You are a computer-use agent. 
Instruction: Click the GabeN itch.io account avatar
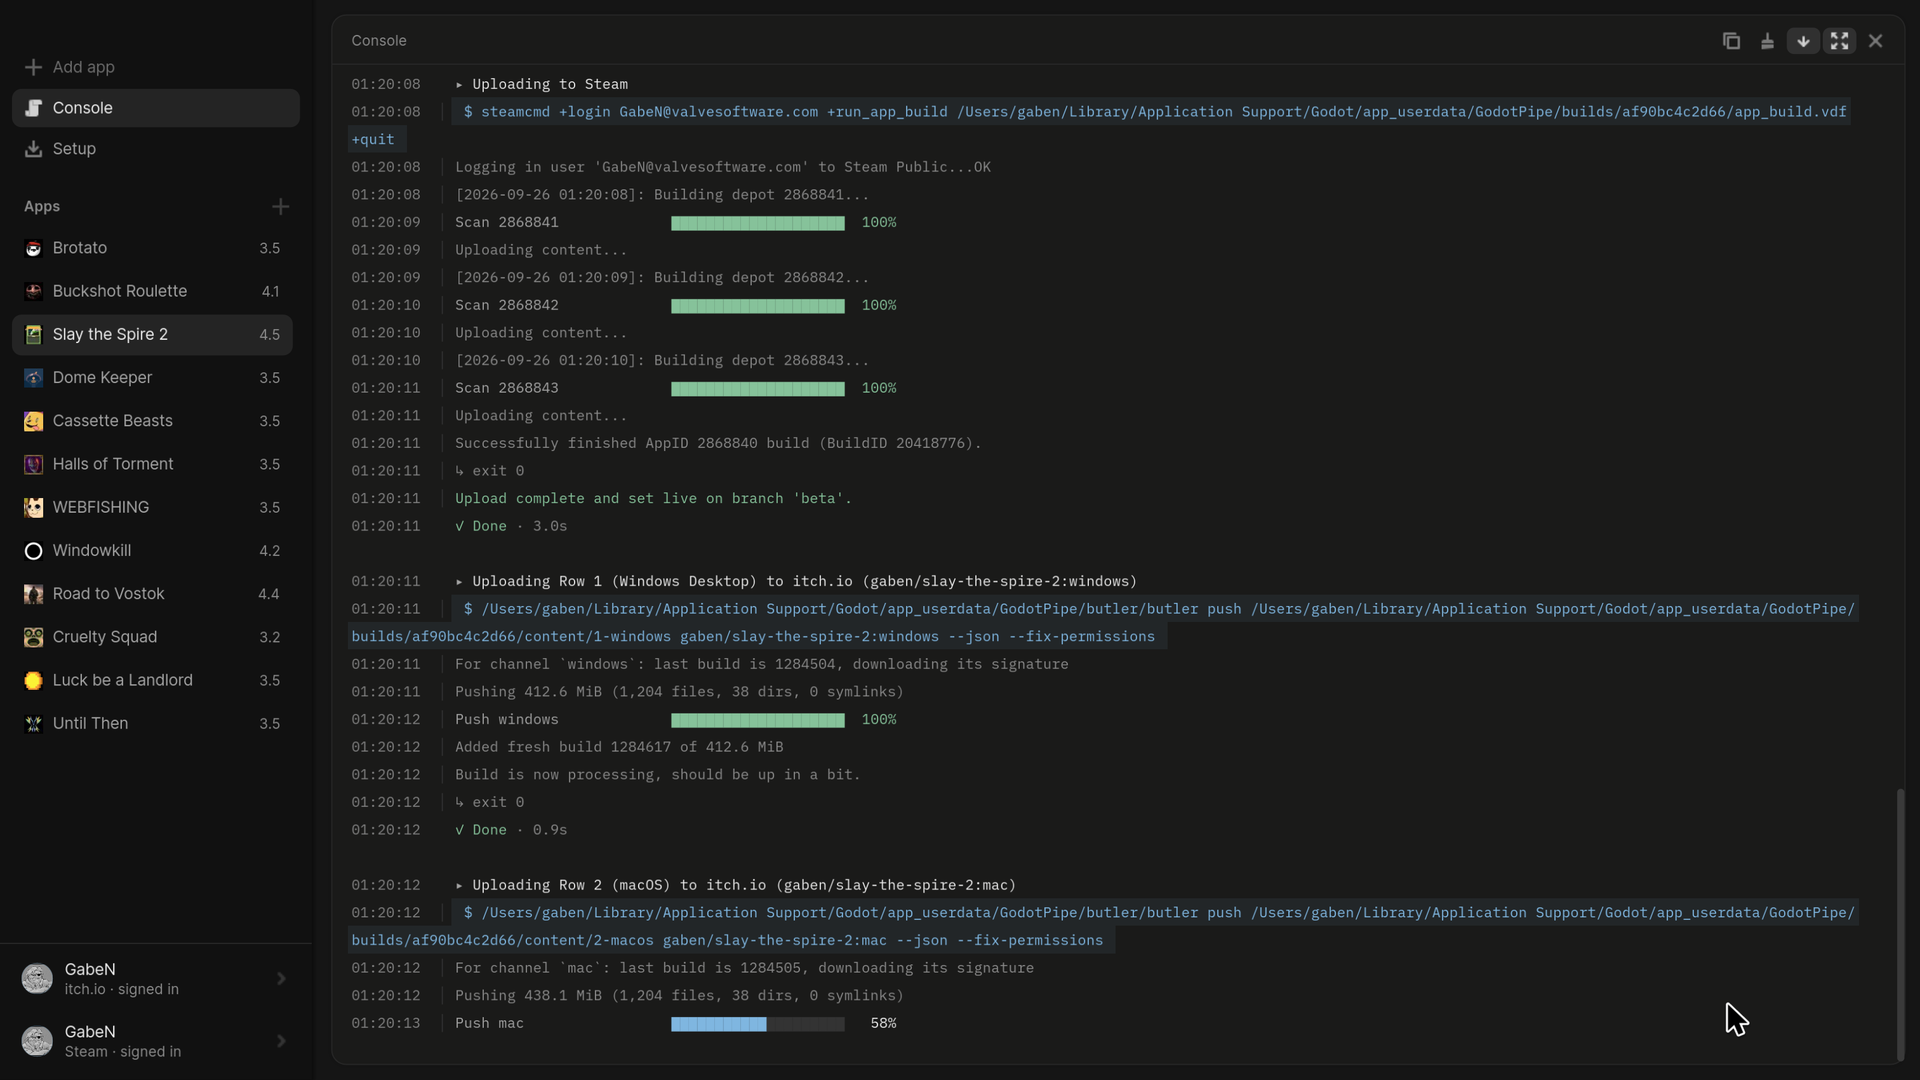pos(37,979)
